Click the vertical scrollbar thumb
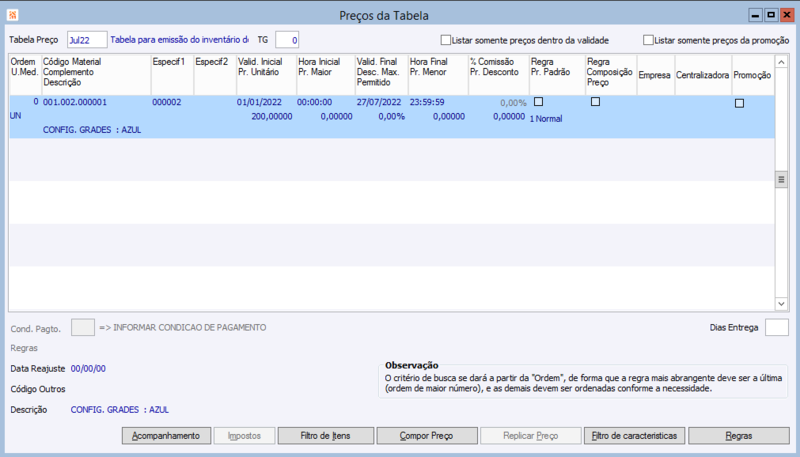The height and width of the screenshot is (457, 800). [781, 180]
